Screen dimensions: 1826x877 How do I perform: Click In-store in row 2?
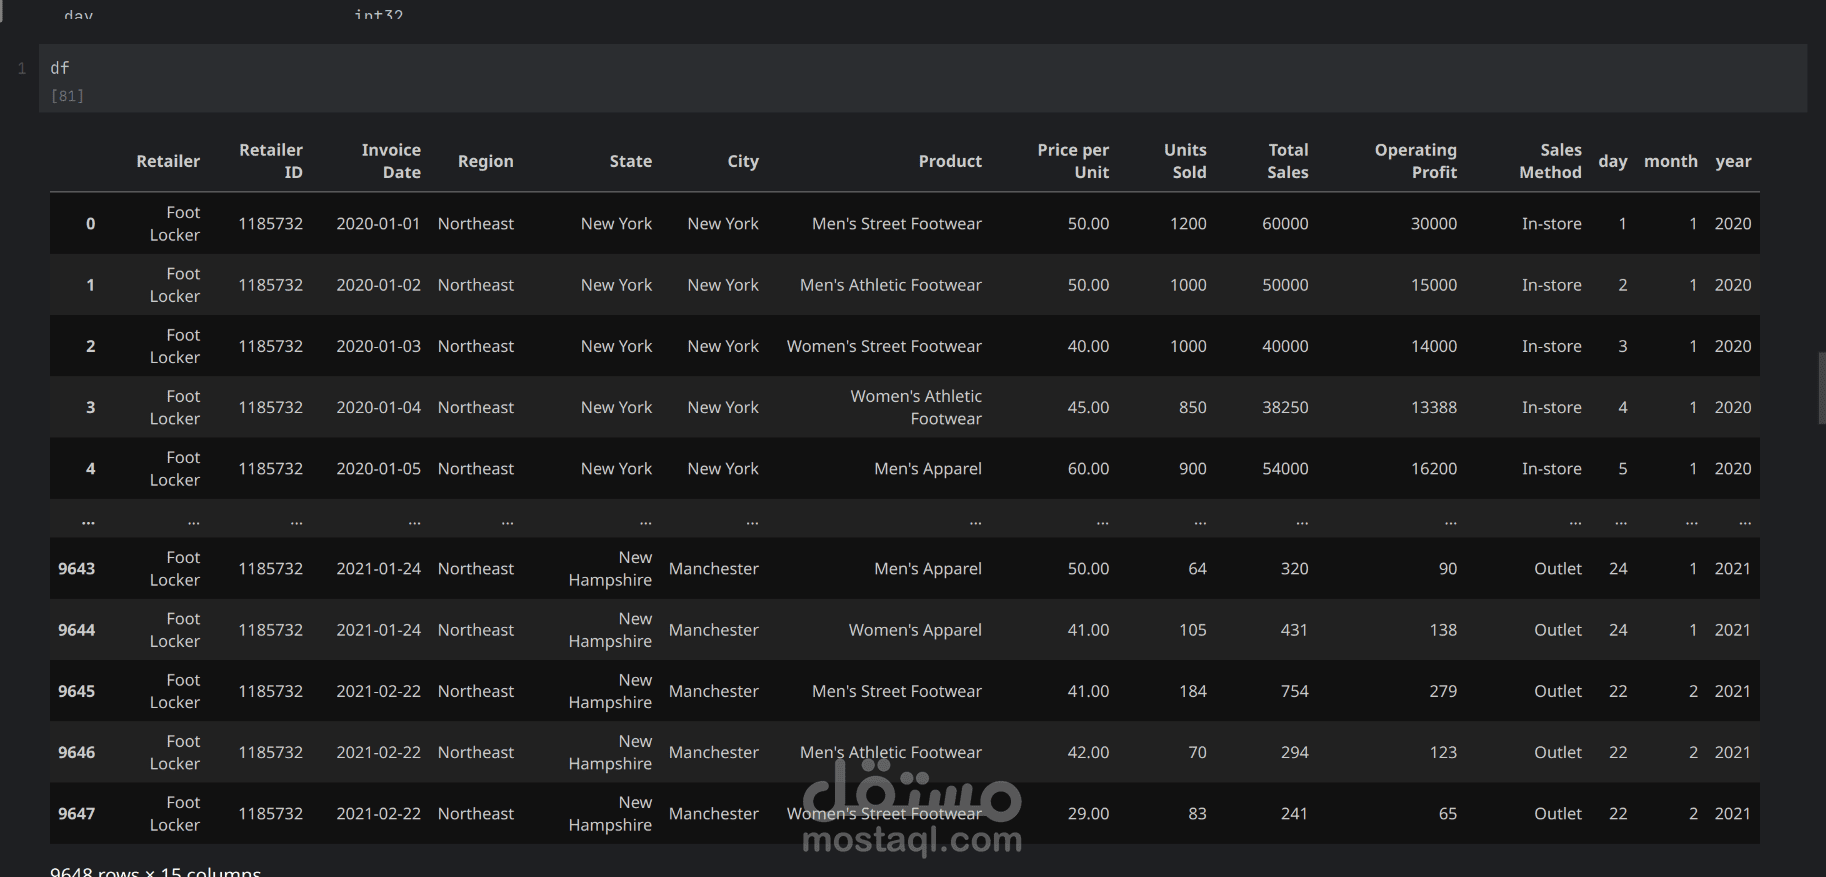[x=1552, y=346]
